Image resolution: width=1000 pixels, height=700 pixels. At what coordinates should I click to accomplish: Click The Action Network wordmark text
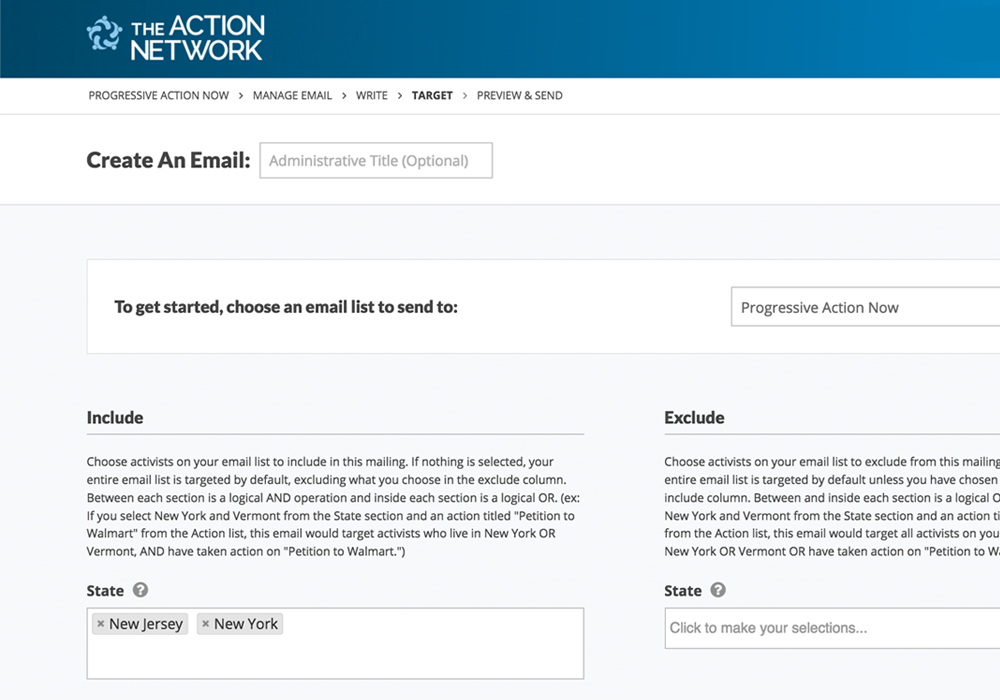tap(197, 37)
